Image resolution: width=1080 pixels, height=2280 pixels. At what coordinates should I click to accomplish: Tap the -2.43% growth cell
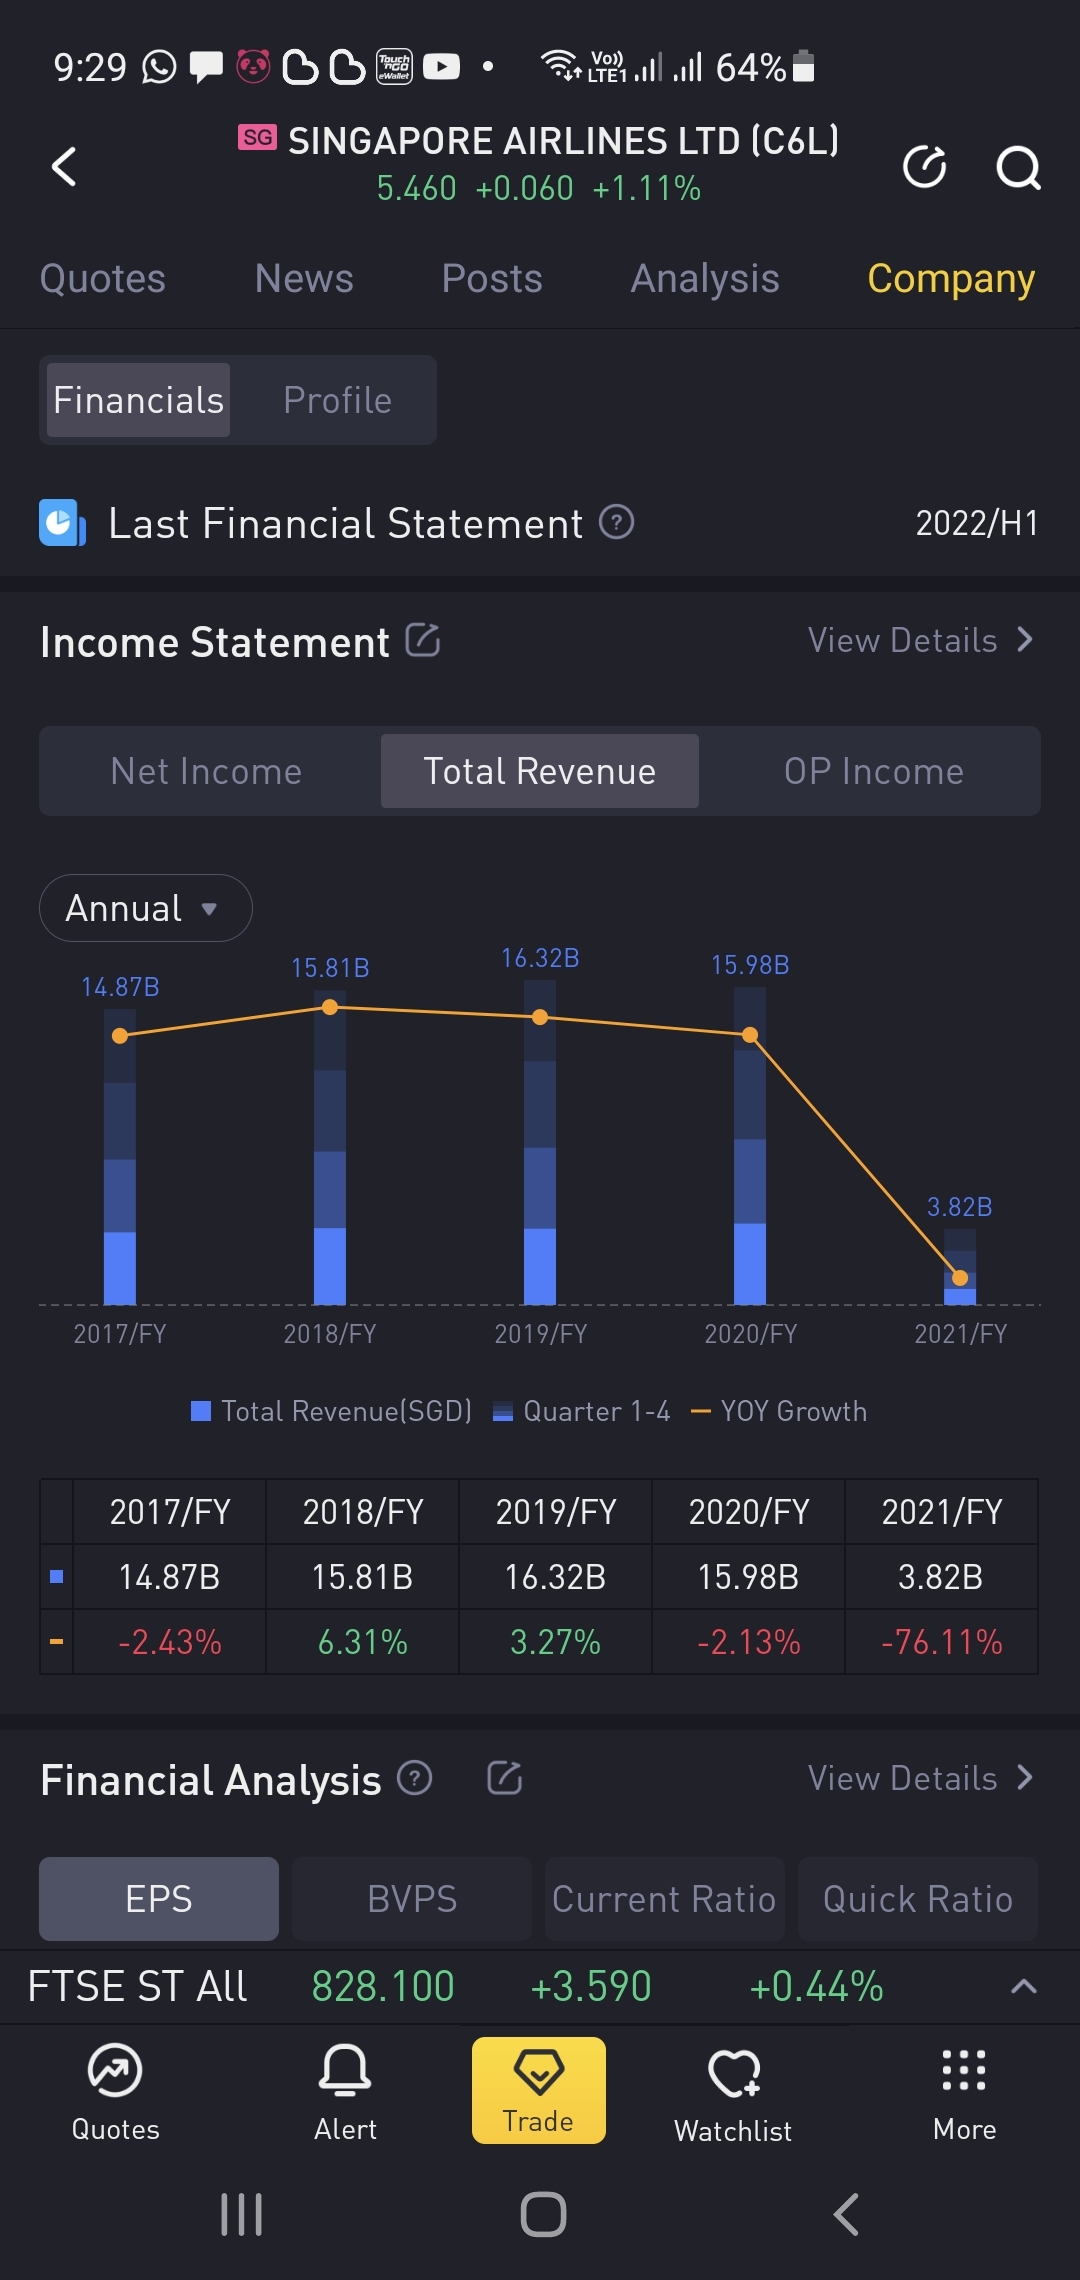click(170, 1642)
